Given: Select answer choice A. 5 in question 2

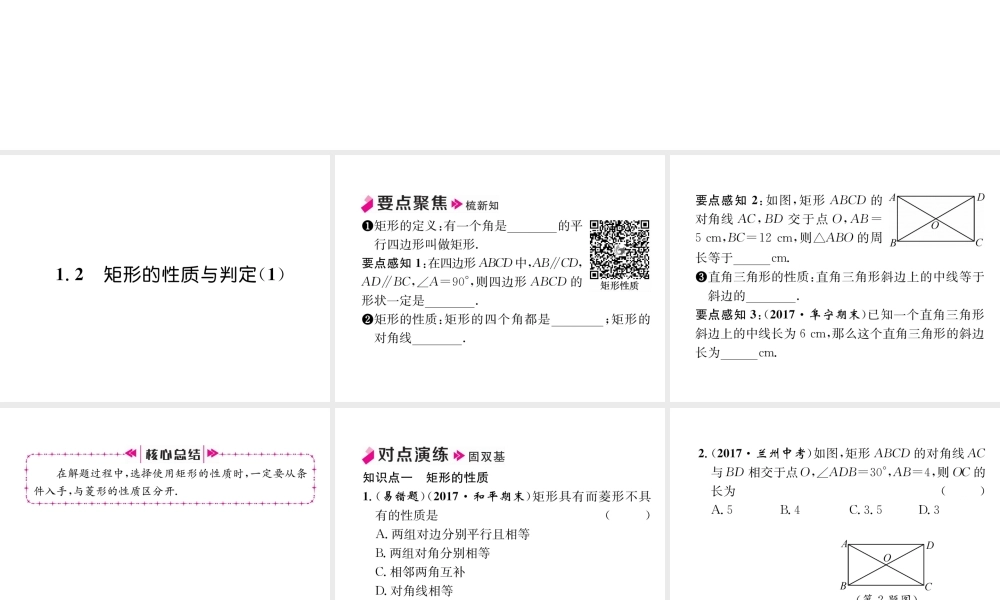Looking at the screenshot, I should 722,509.
